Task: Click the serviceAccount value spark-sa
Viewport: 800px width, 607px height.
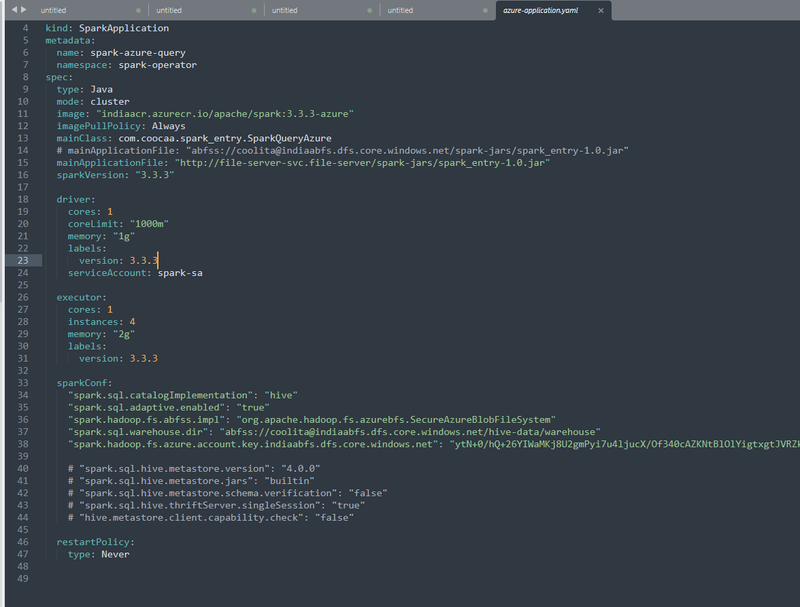Action: [x=180, y=273]
